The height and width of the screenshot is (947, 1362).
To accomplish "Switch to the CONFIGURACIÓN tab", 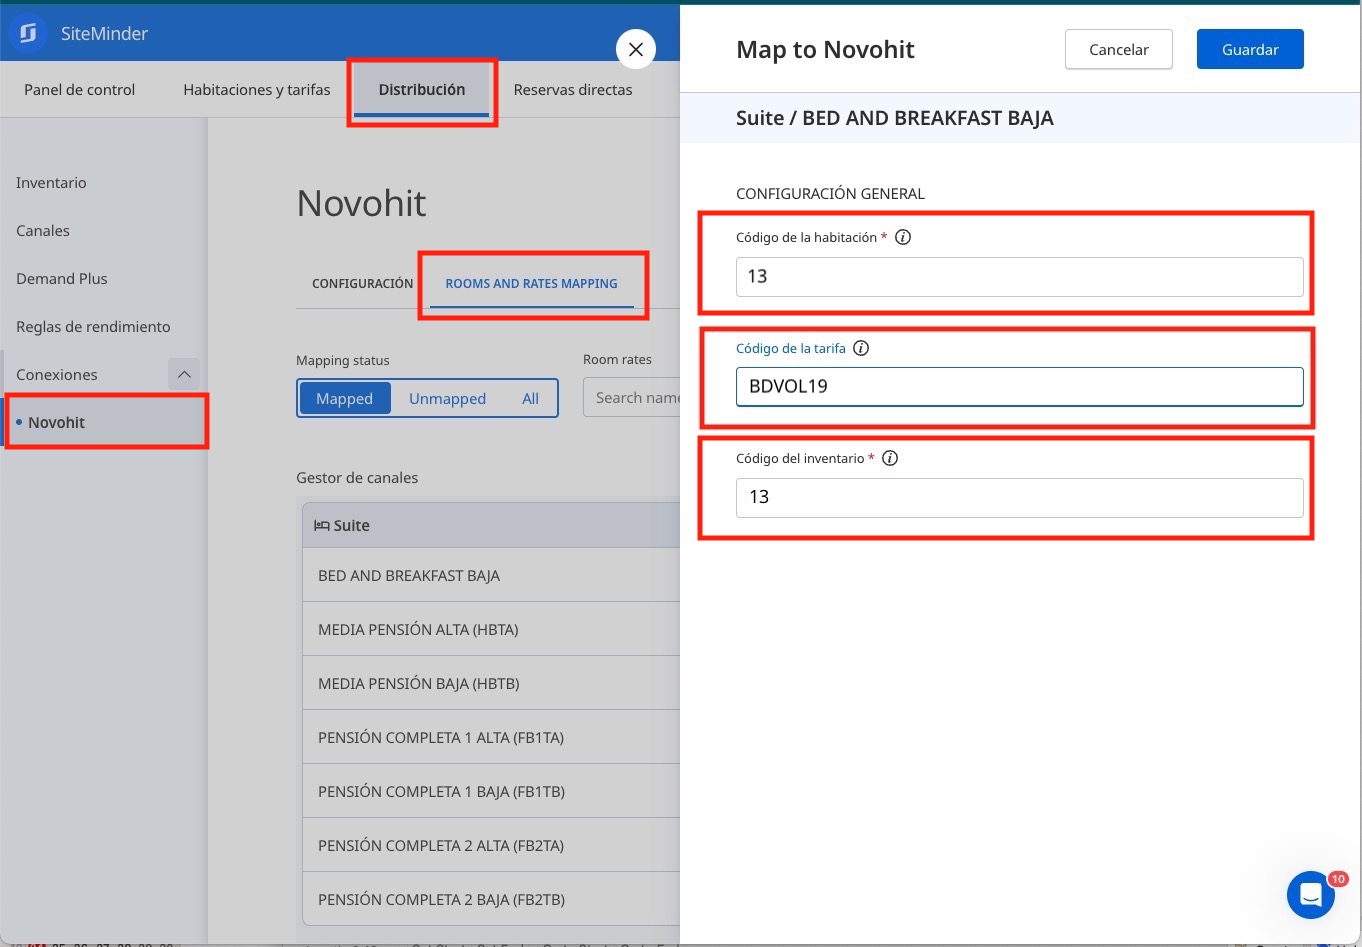I will click(x=362, y=283).
